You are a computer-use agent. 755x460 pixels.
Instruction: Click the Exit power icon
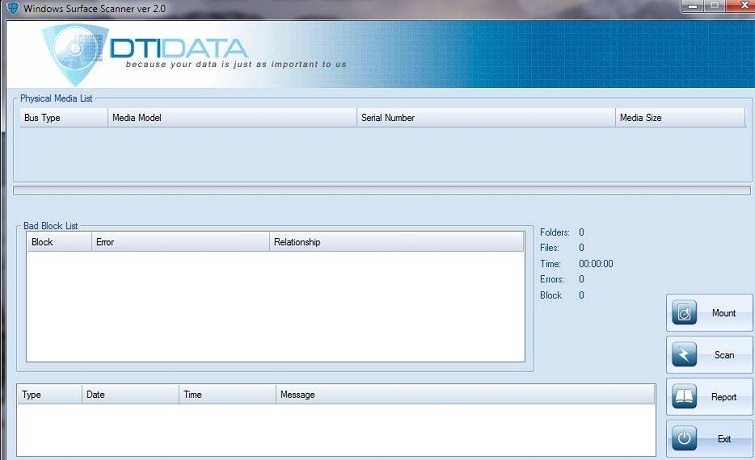click(x=685, y=438)
